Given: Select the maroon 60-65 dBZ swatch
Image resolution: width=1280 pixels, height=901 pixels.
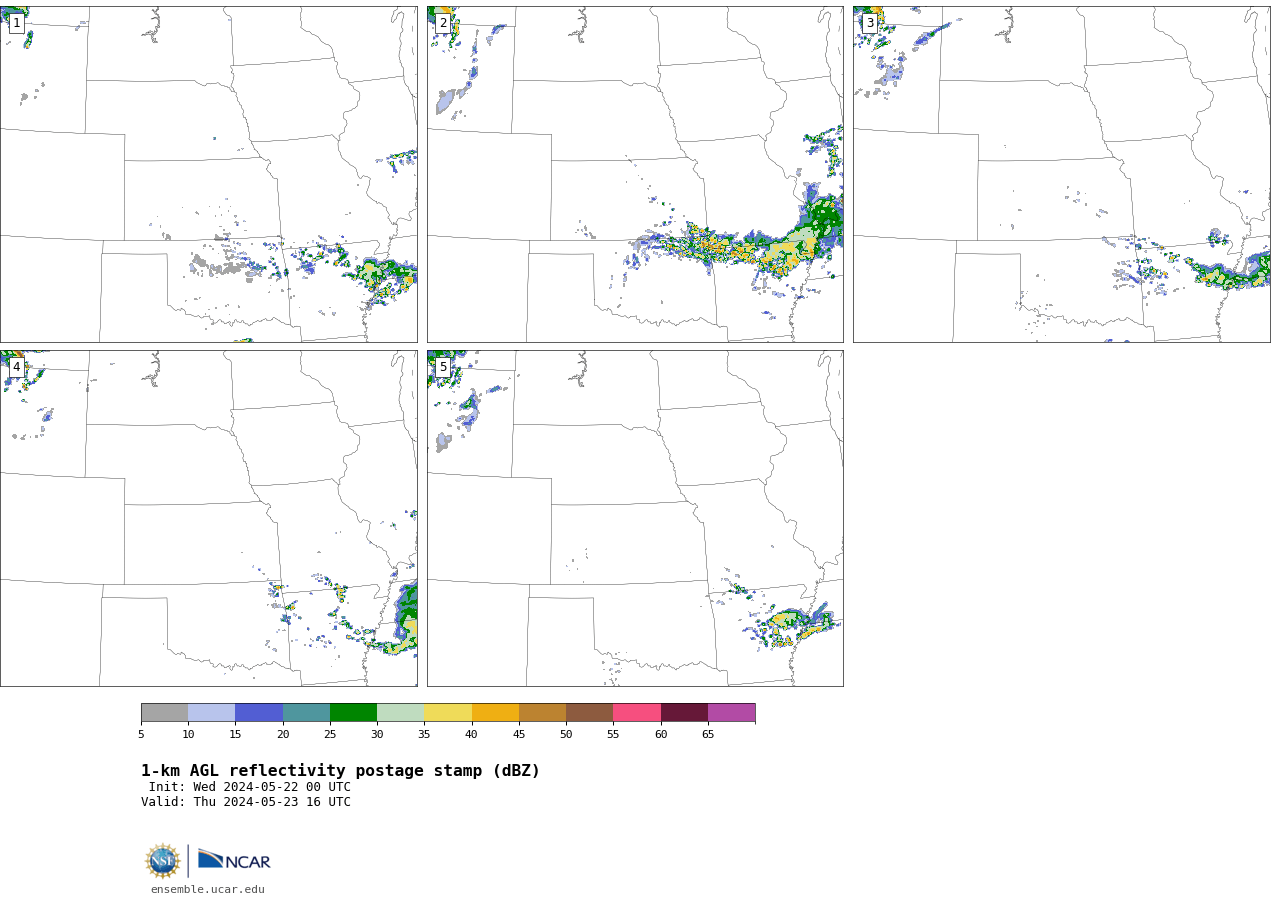Looking at the screenshot, I should (x=684, y=713).
